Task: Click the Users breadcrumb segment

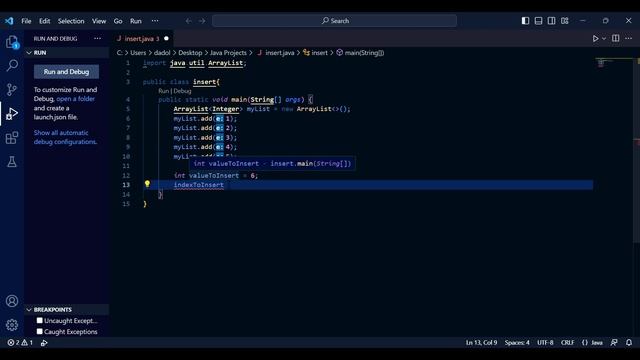Action: point(138,53)
